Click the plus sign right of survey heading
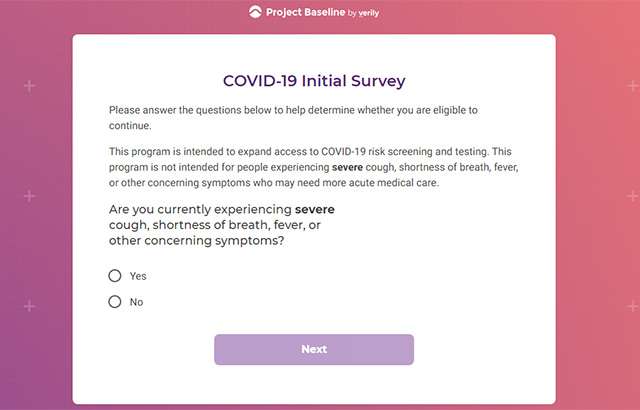This screenshot has height=410, width=640. (x=631, y=86)
